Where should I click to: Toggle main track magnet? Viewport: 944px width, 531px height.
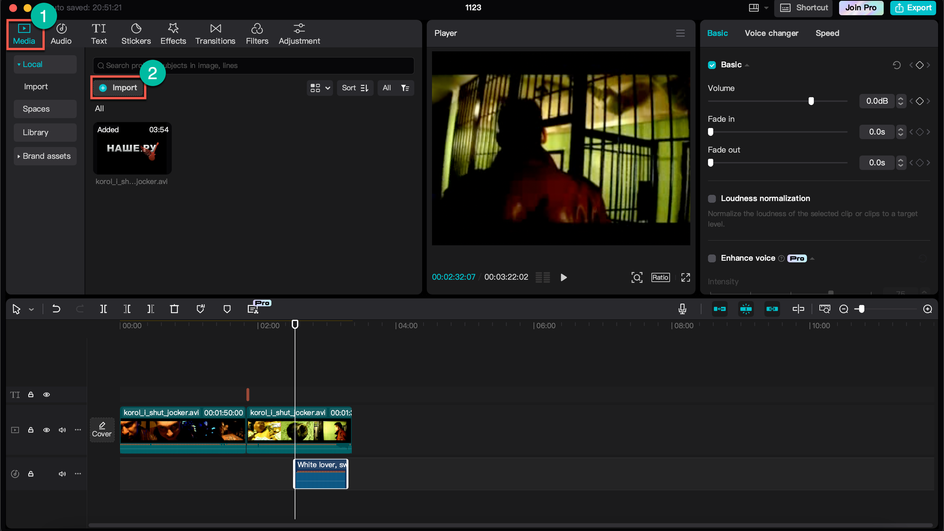tap(719, 309)
